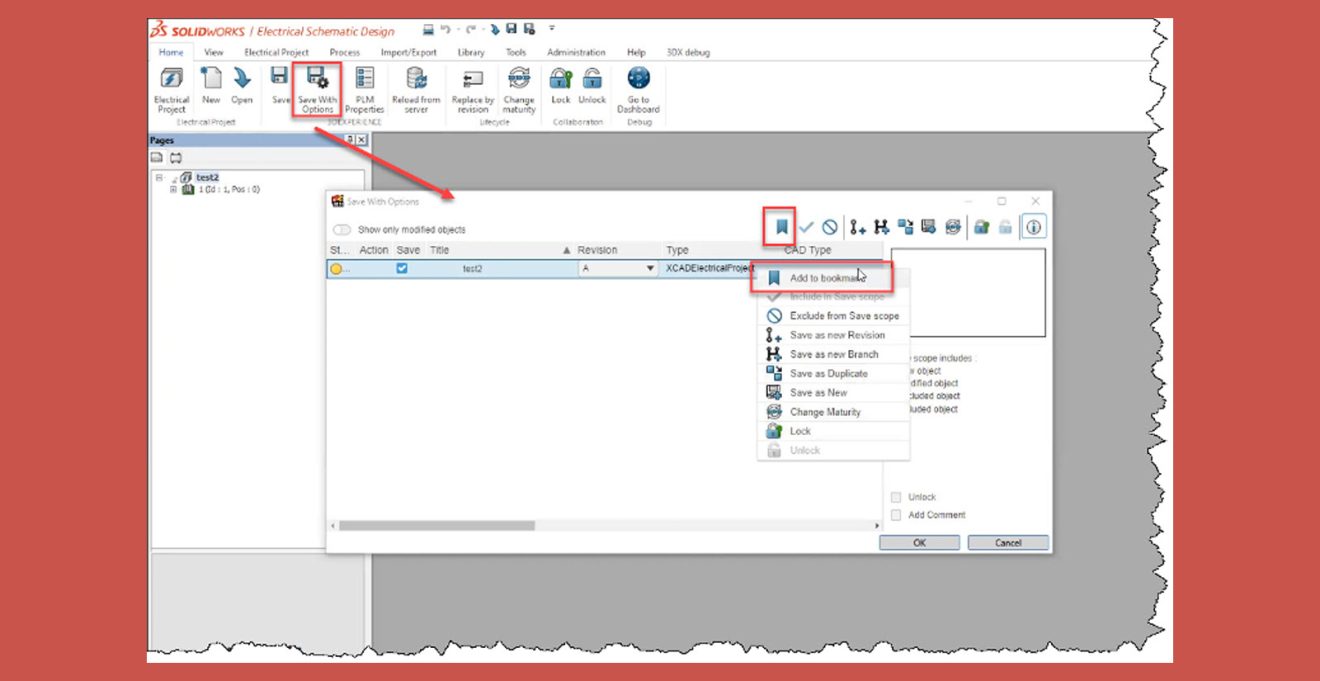Click the Cancel button
This screenshot has width=1320, height=681.
point(1008,541)
